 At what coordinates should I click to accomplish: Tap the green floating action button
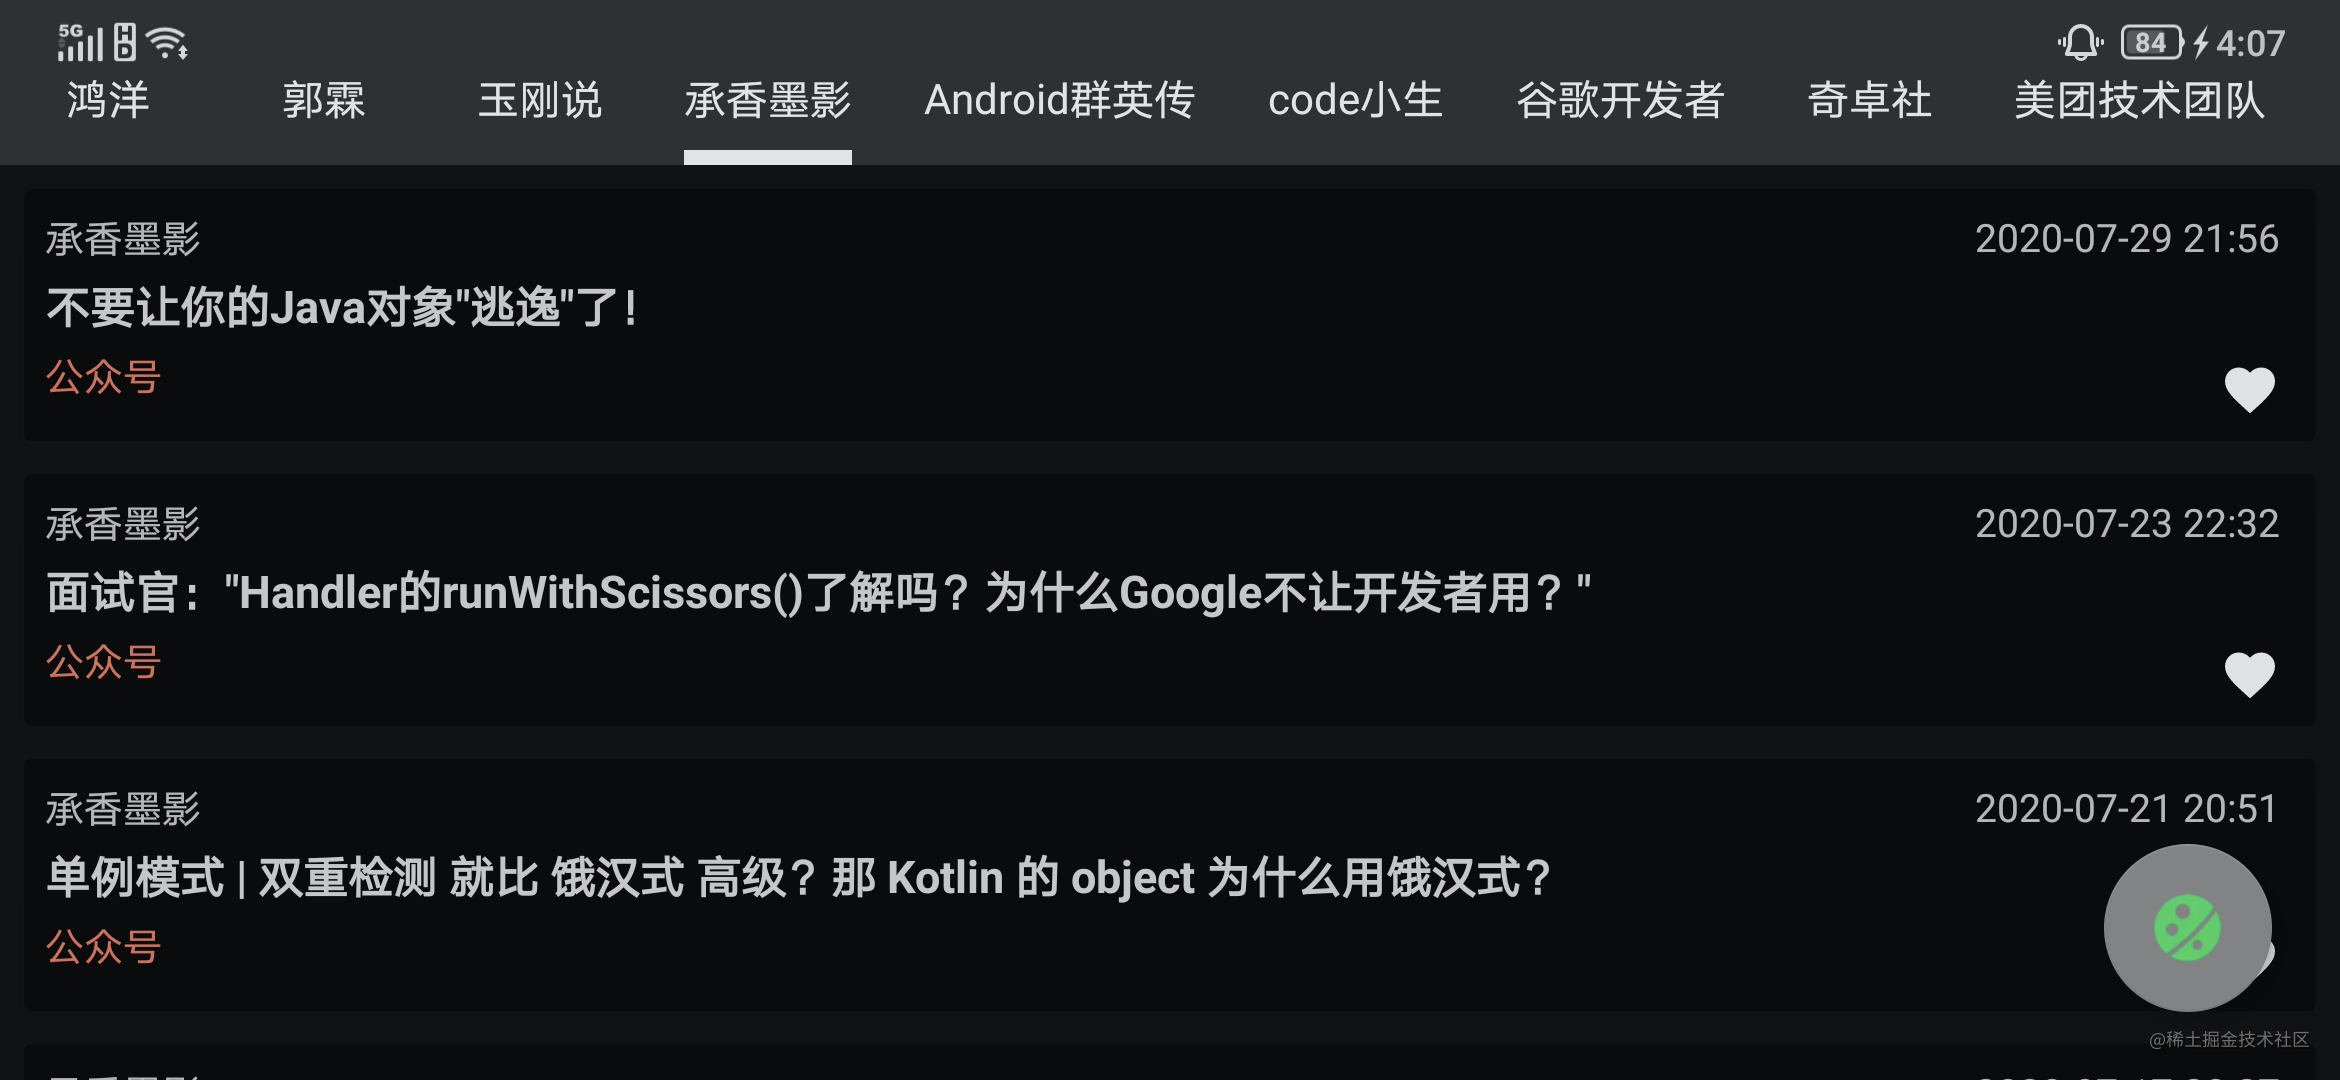(2187, 928)
